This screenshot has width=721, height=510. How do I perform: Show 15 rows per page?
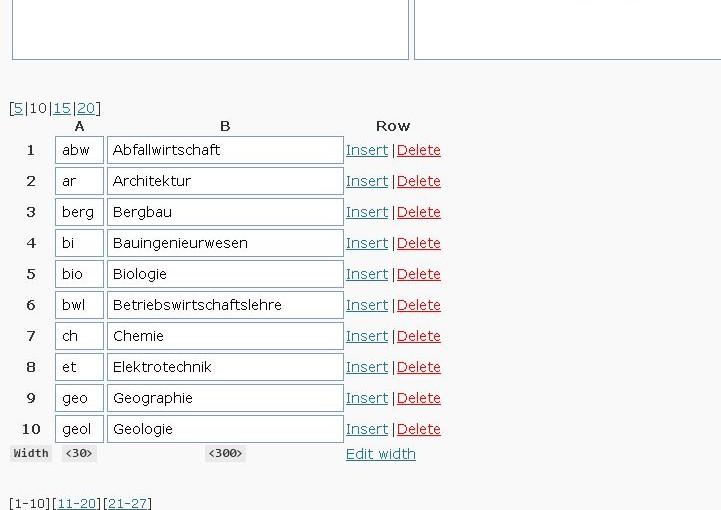pyautogui.click(x=62, y=108)
